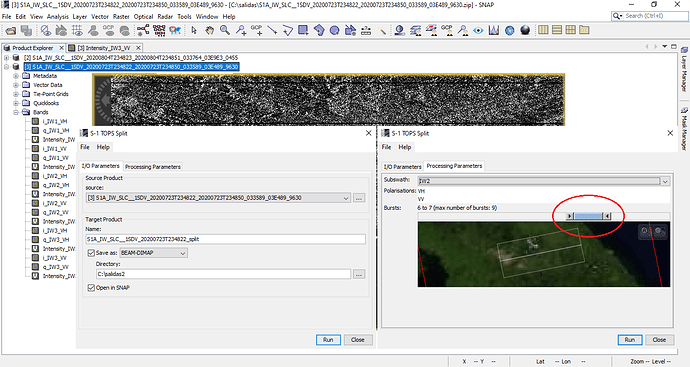Open the Mask Manager side panel
This screenshot has width=690, height=367.
click(x=684, y=129)
